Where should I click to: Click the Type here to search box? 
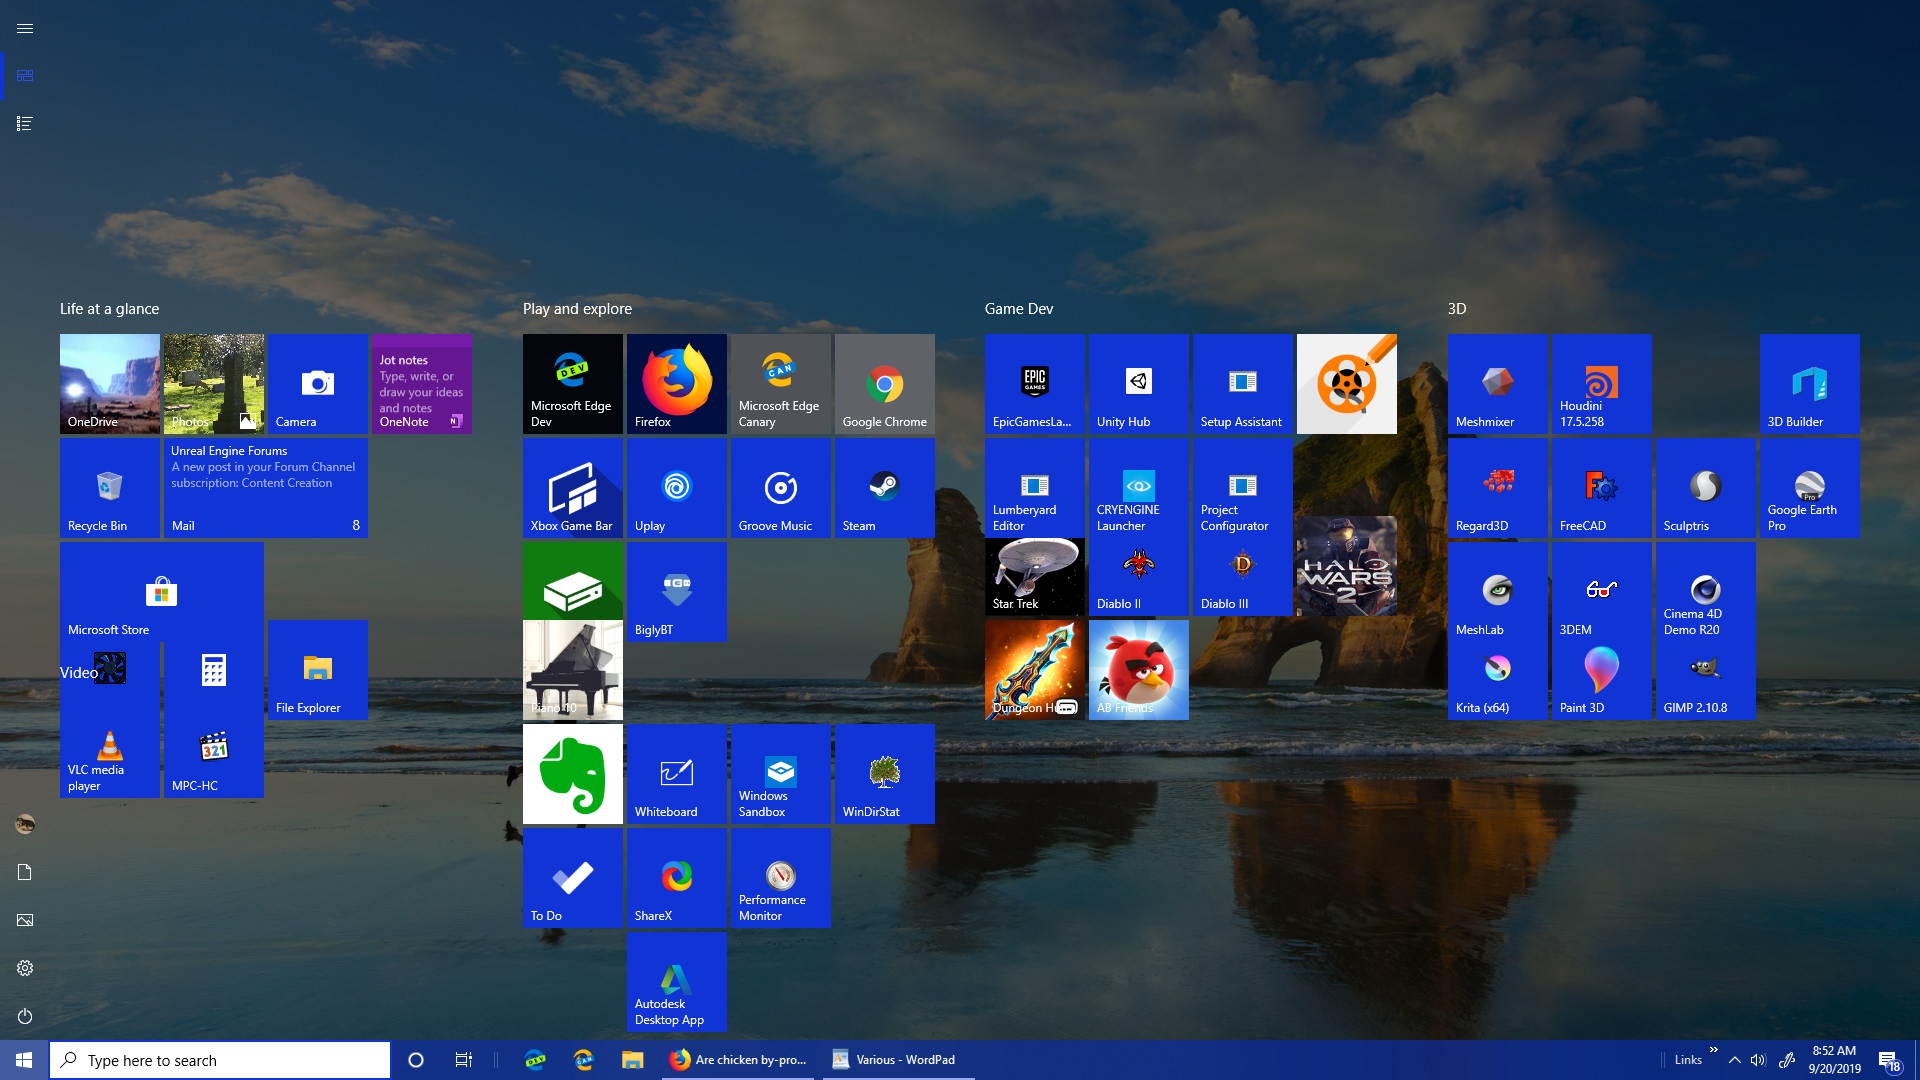[x=219, y=1060]
